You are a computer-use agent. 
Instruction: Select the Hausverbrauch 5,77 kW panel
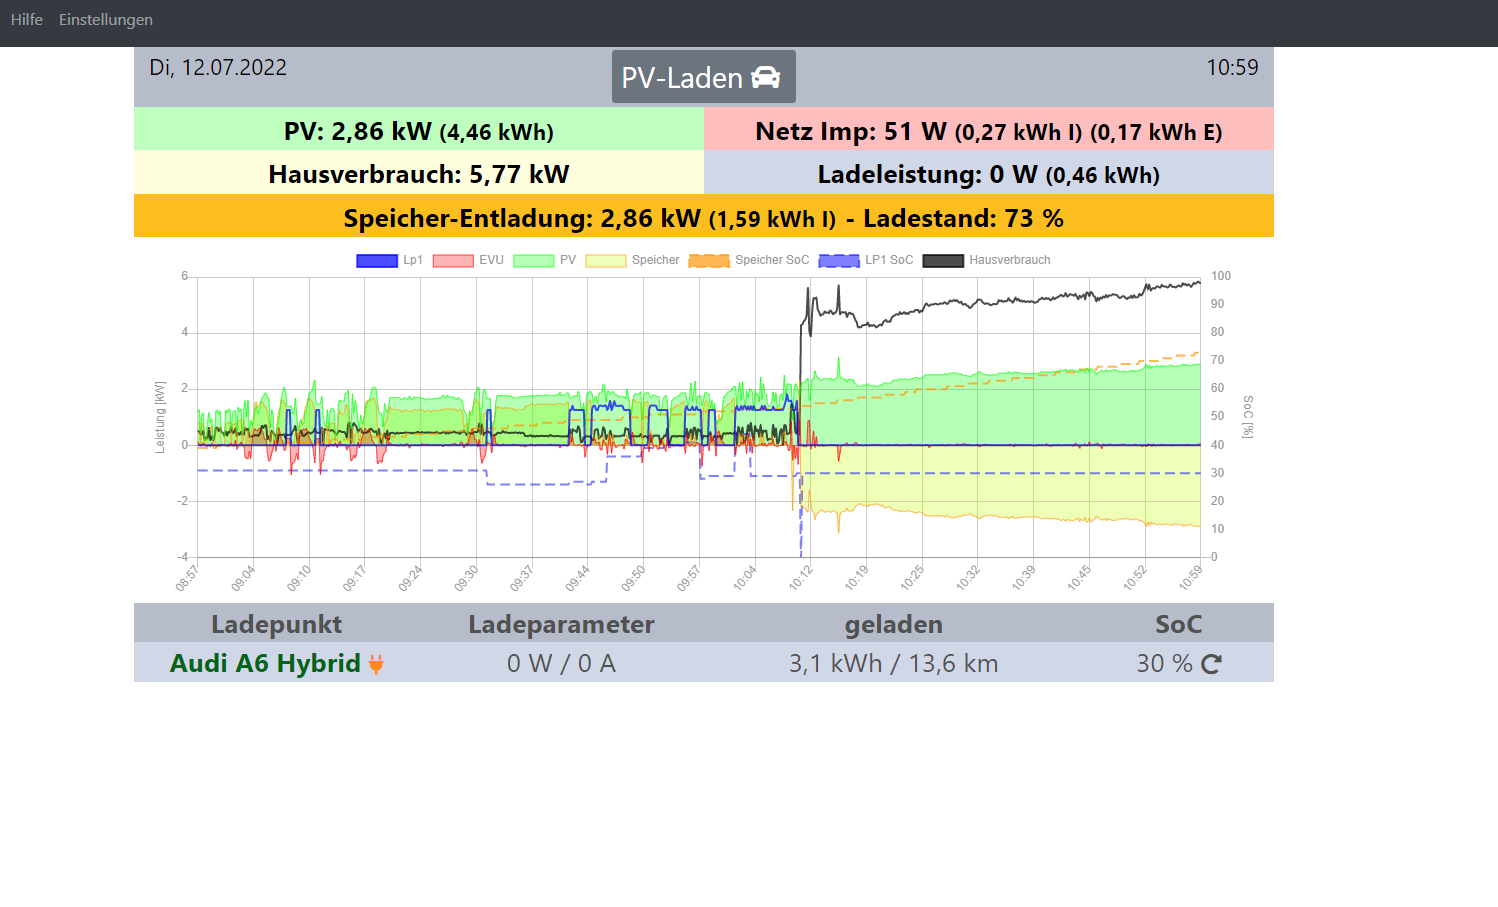419,174
